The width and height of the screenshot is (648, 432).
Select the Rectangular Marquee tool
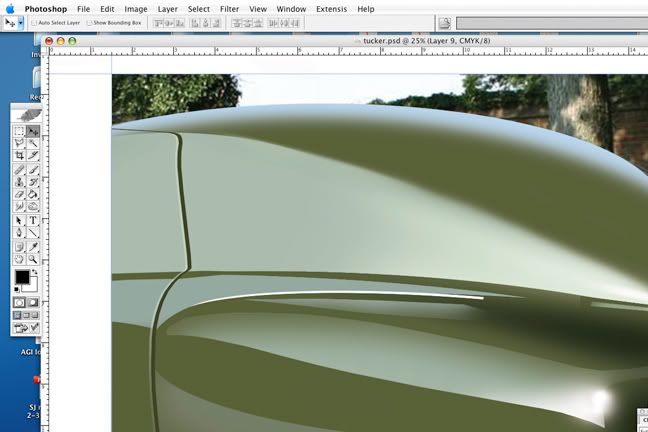coord(19,131)
